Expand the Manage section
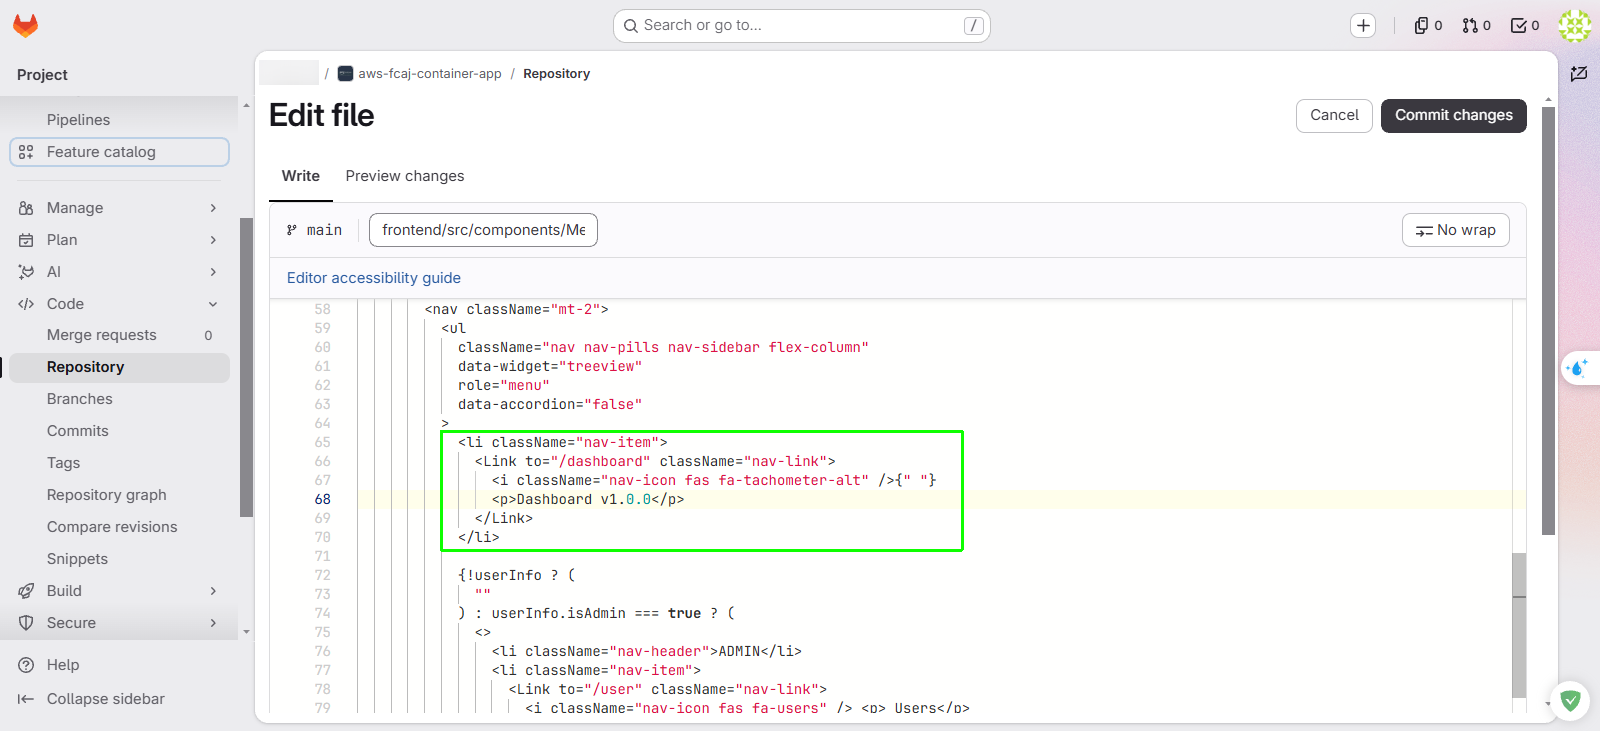The height and width of the screenshot is (731, 1600). coord(119,208)
